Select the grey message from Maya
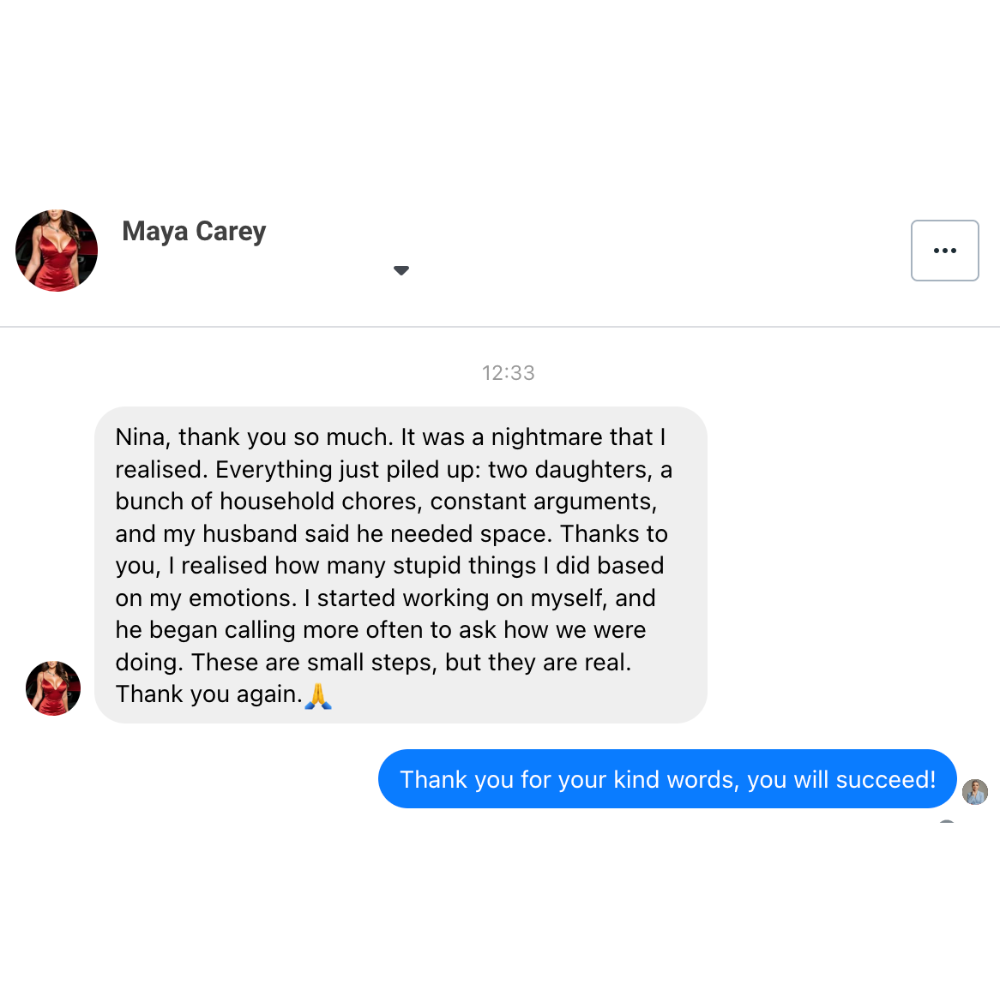Screen dimensions: 1000x1000 coord(401,565)
